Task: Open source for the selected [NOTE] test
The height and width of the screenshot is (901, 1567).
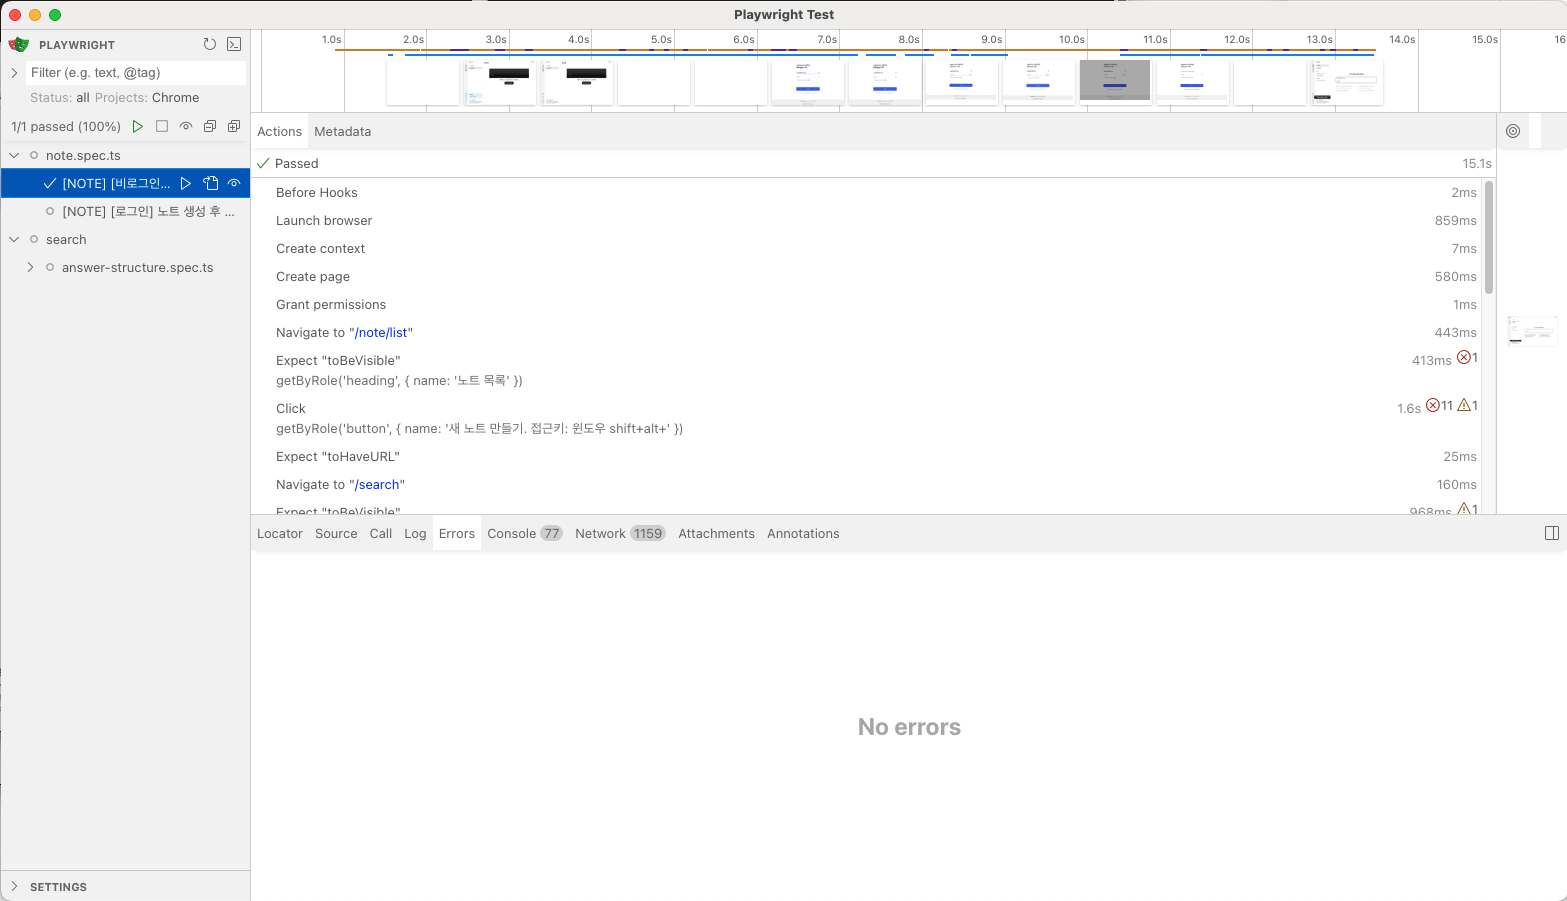Action: point(210,183)
